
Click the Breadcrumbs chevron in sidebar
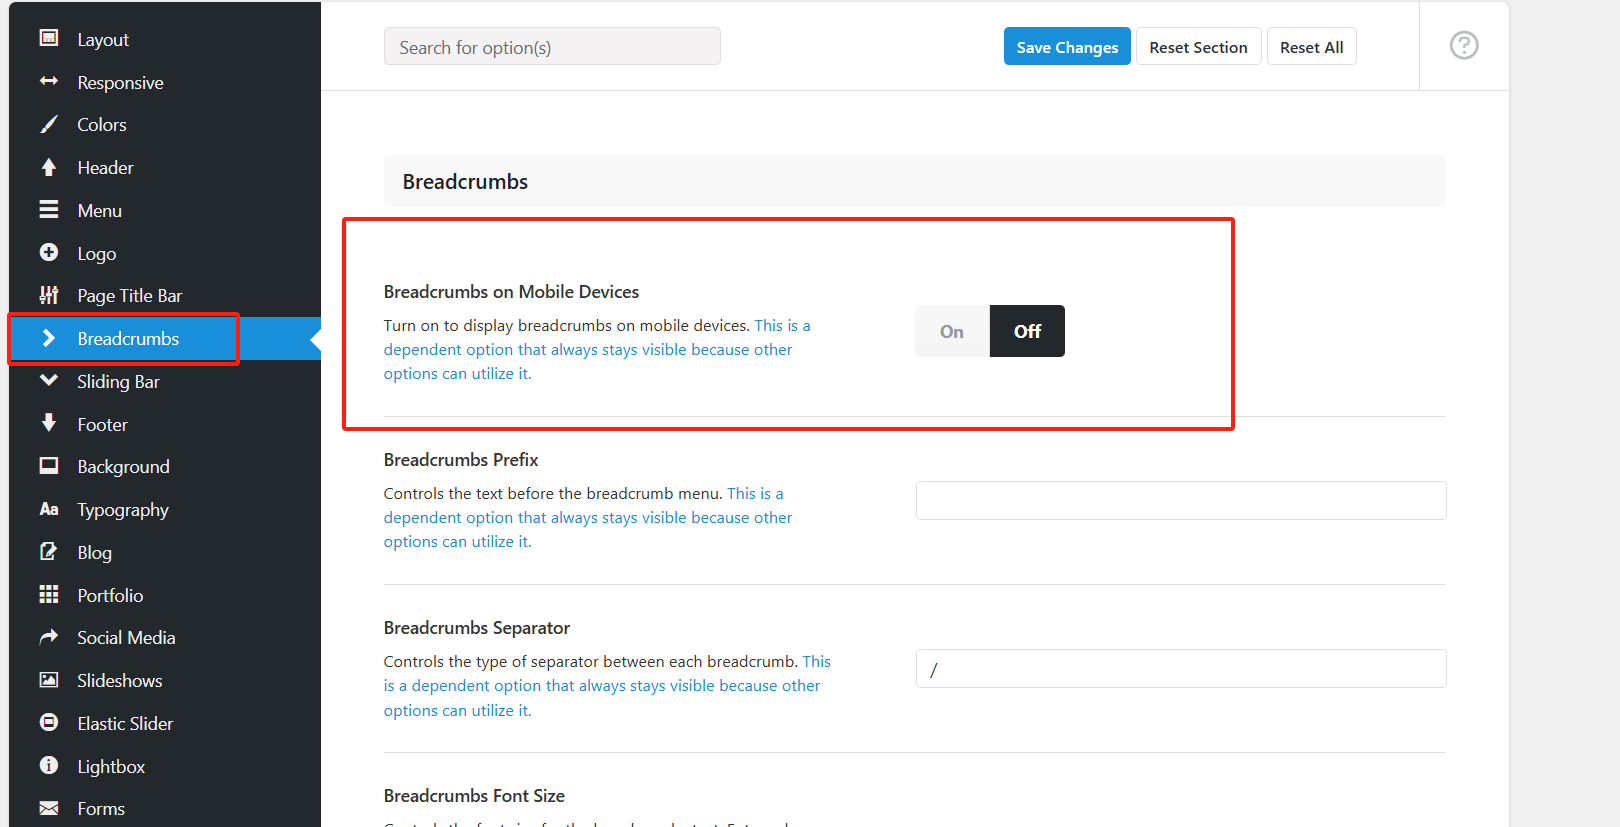[x=49, y=338]
